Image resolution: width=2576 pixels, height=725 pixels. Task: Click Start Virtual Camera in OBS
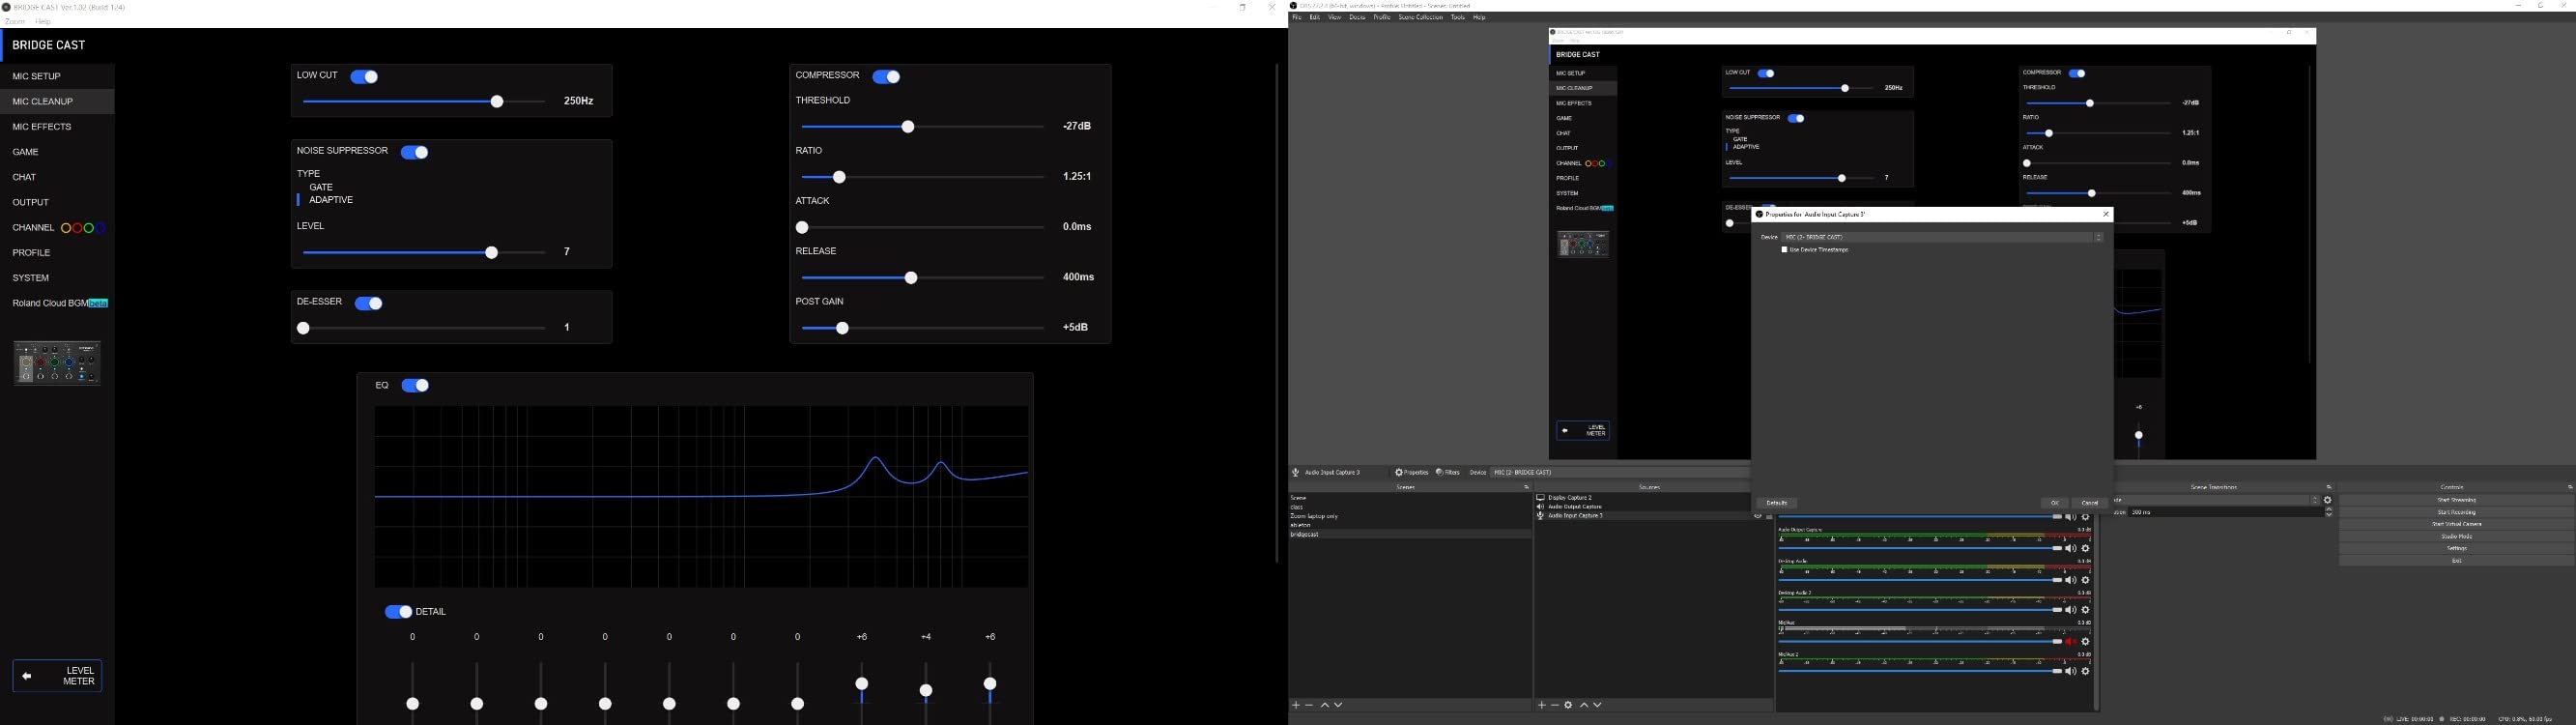tap(2456, 524)
